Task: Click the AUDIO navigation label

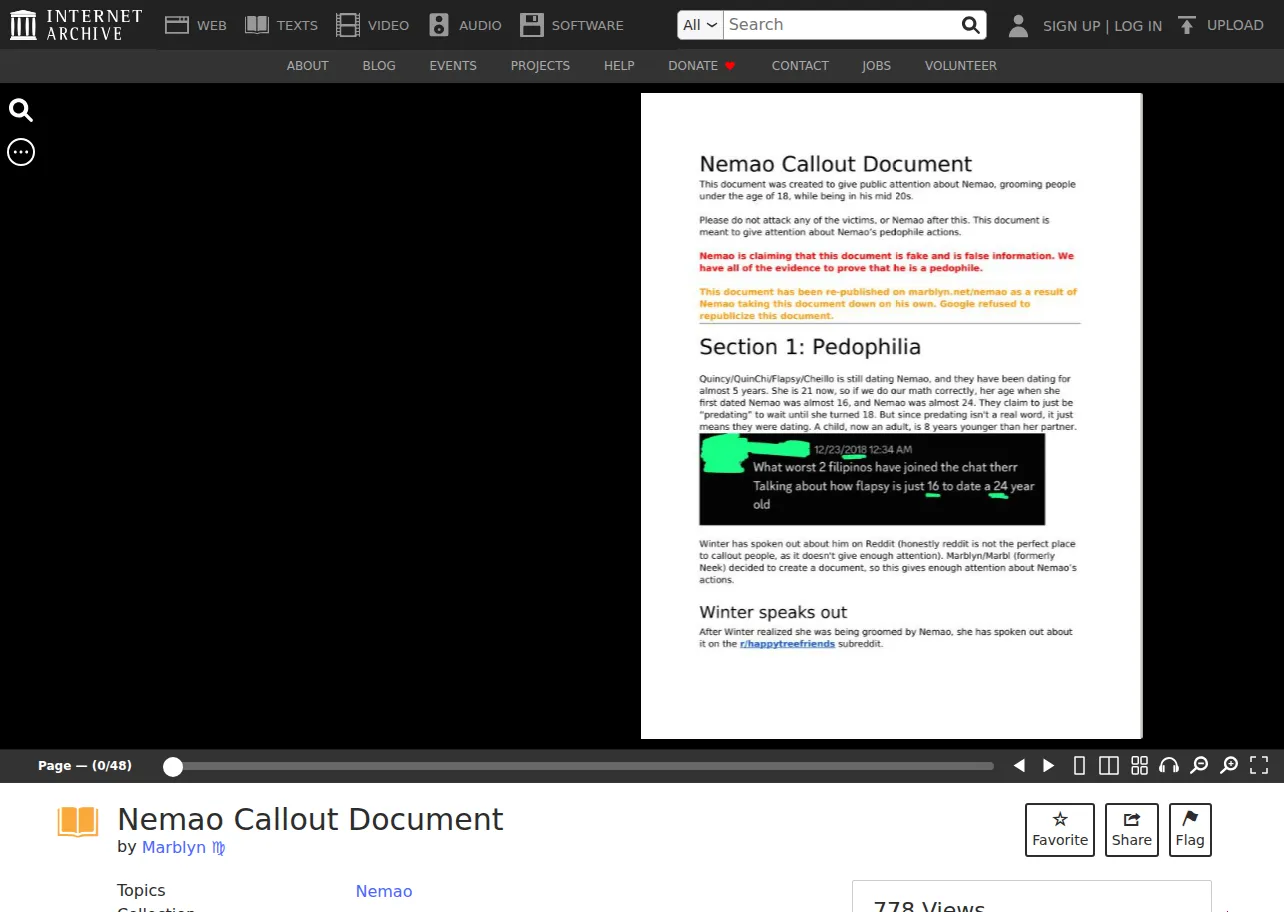Action: point(480,25)
